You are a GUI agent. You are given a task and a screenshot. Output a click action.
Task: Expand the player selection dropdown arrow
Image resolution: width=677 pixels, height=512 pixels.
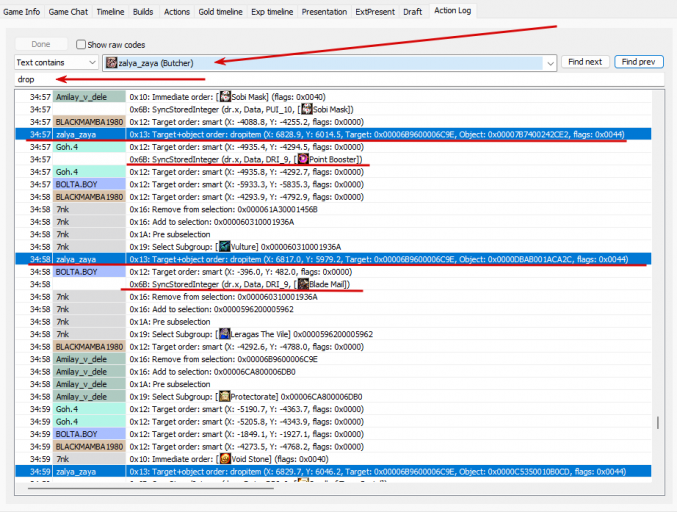550,63
